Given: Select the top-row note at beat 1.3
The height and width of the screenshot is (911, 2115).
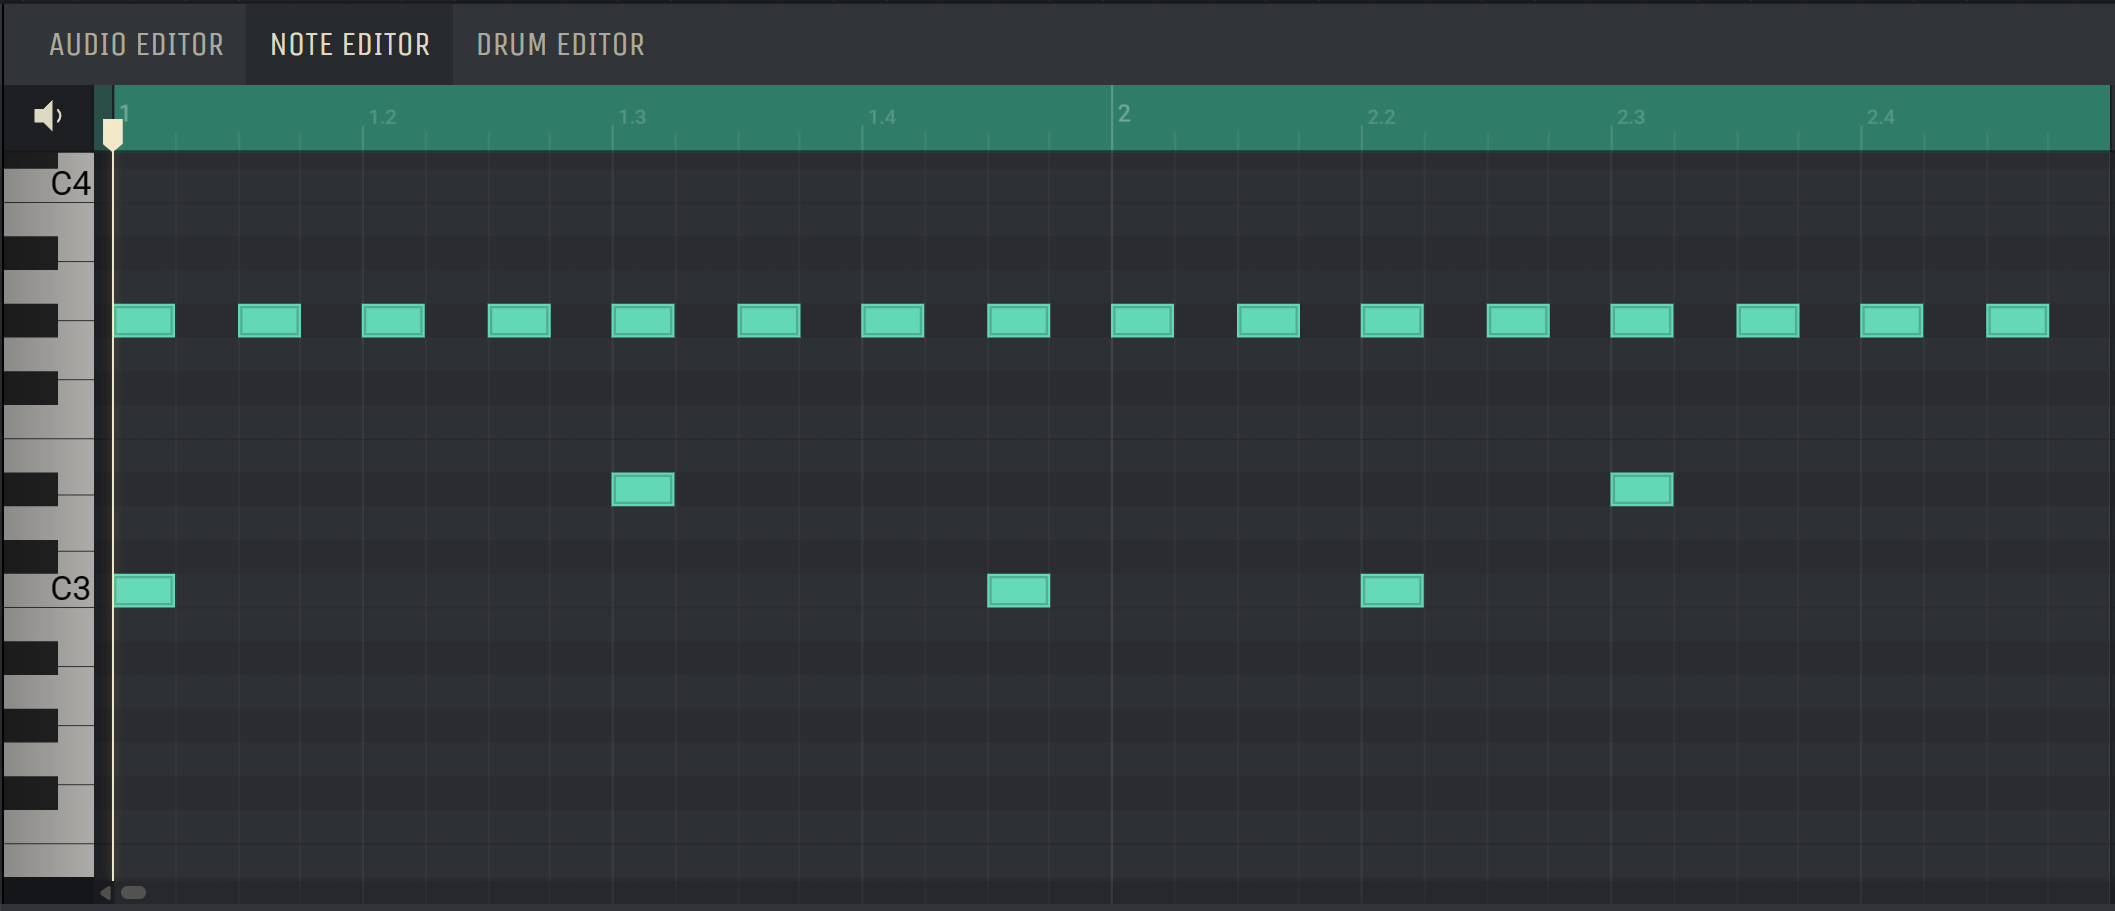Looking at the screenshot, I should 643,321.
